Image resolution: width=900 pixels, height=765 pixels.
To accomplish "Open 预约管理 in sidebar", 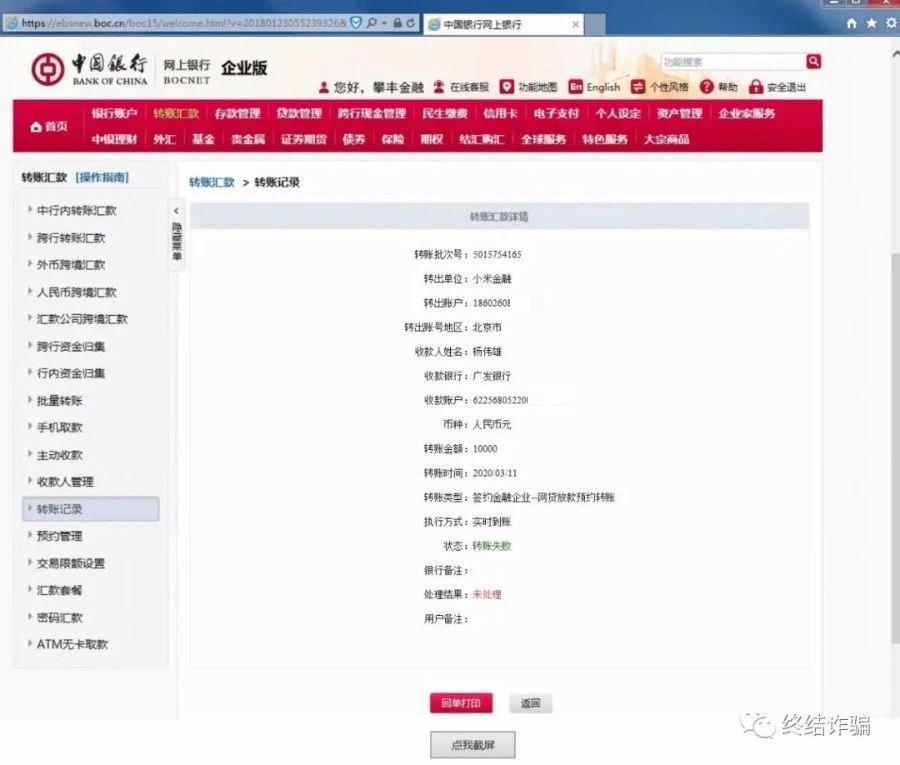I will click(x=59, y=536).
